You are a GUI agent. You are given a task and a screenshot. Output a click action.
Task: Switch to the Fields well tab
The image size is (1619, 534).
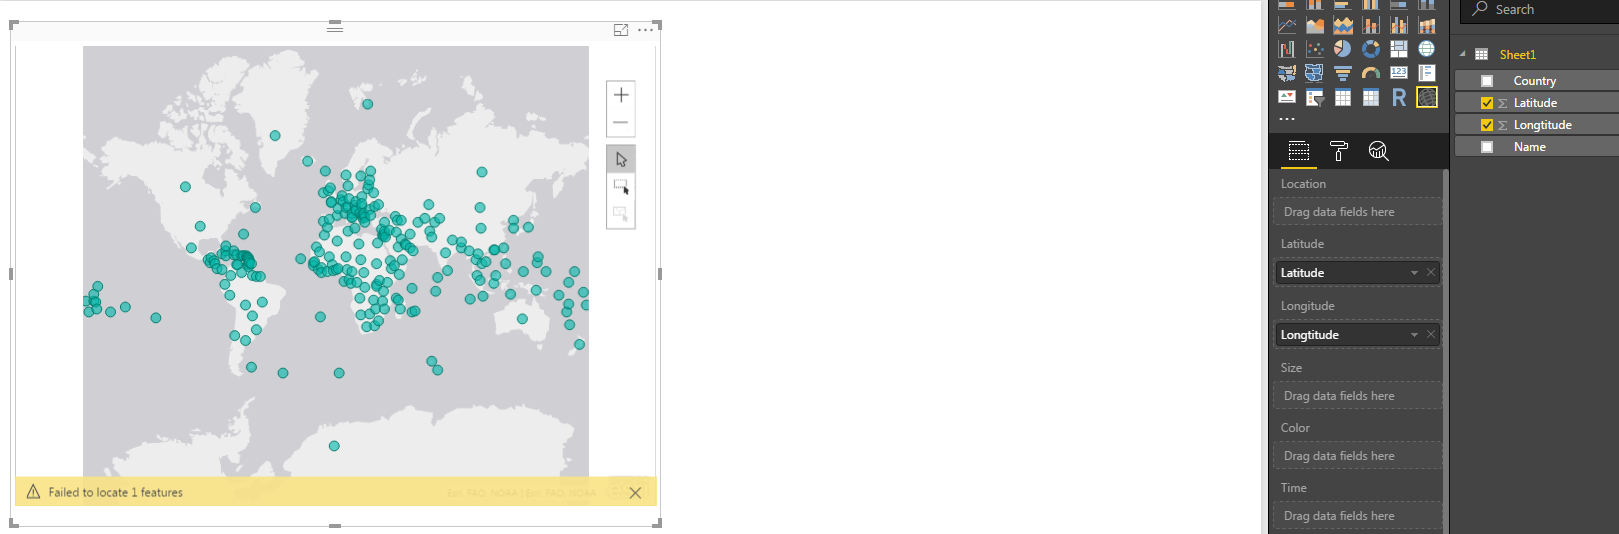click(1299, 151)
